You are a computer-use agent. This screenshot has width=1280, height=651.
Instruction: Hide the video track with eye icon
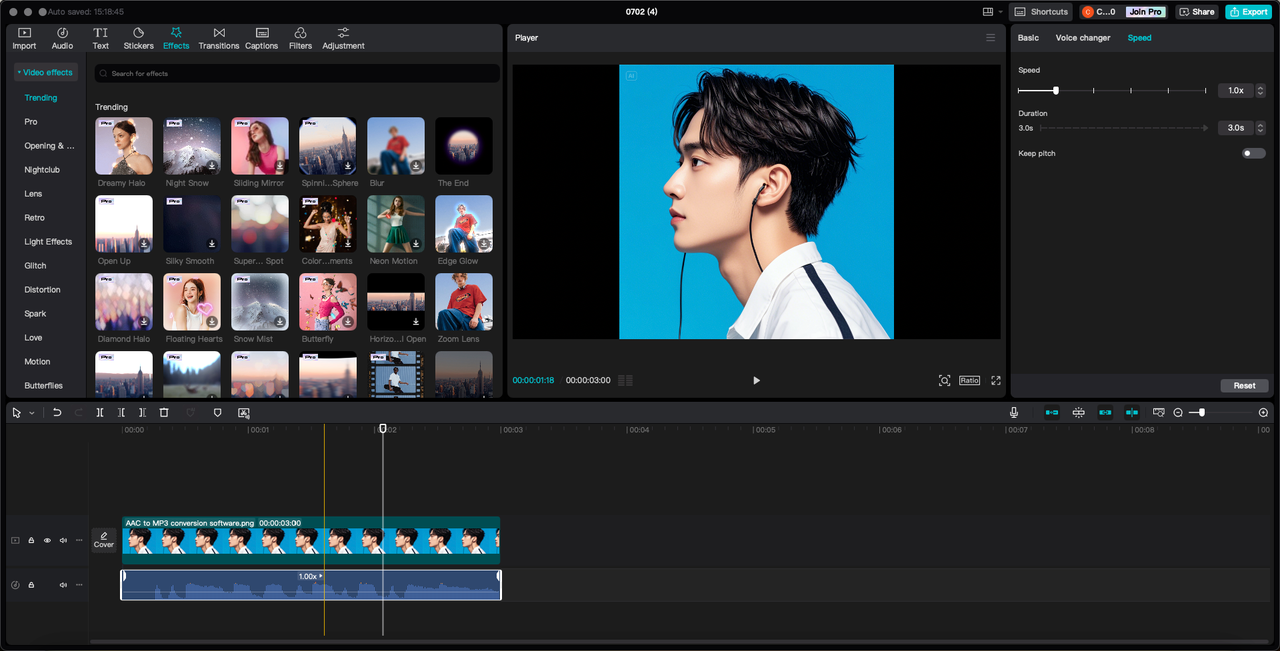click(x=47, y=541)
